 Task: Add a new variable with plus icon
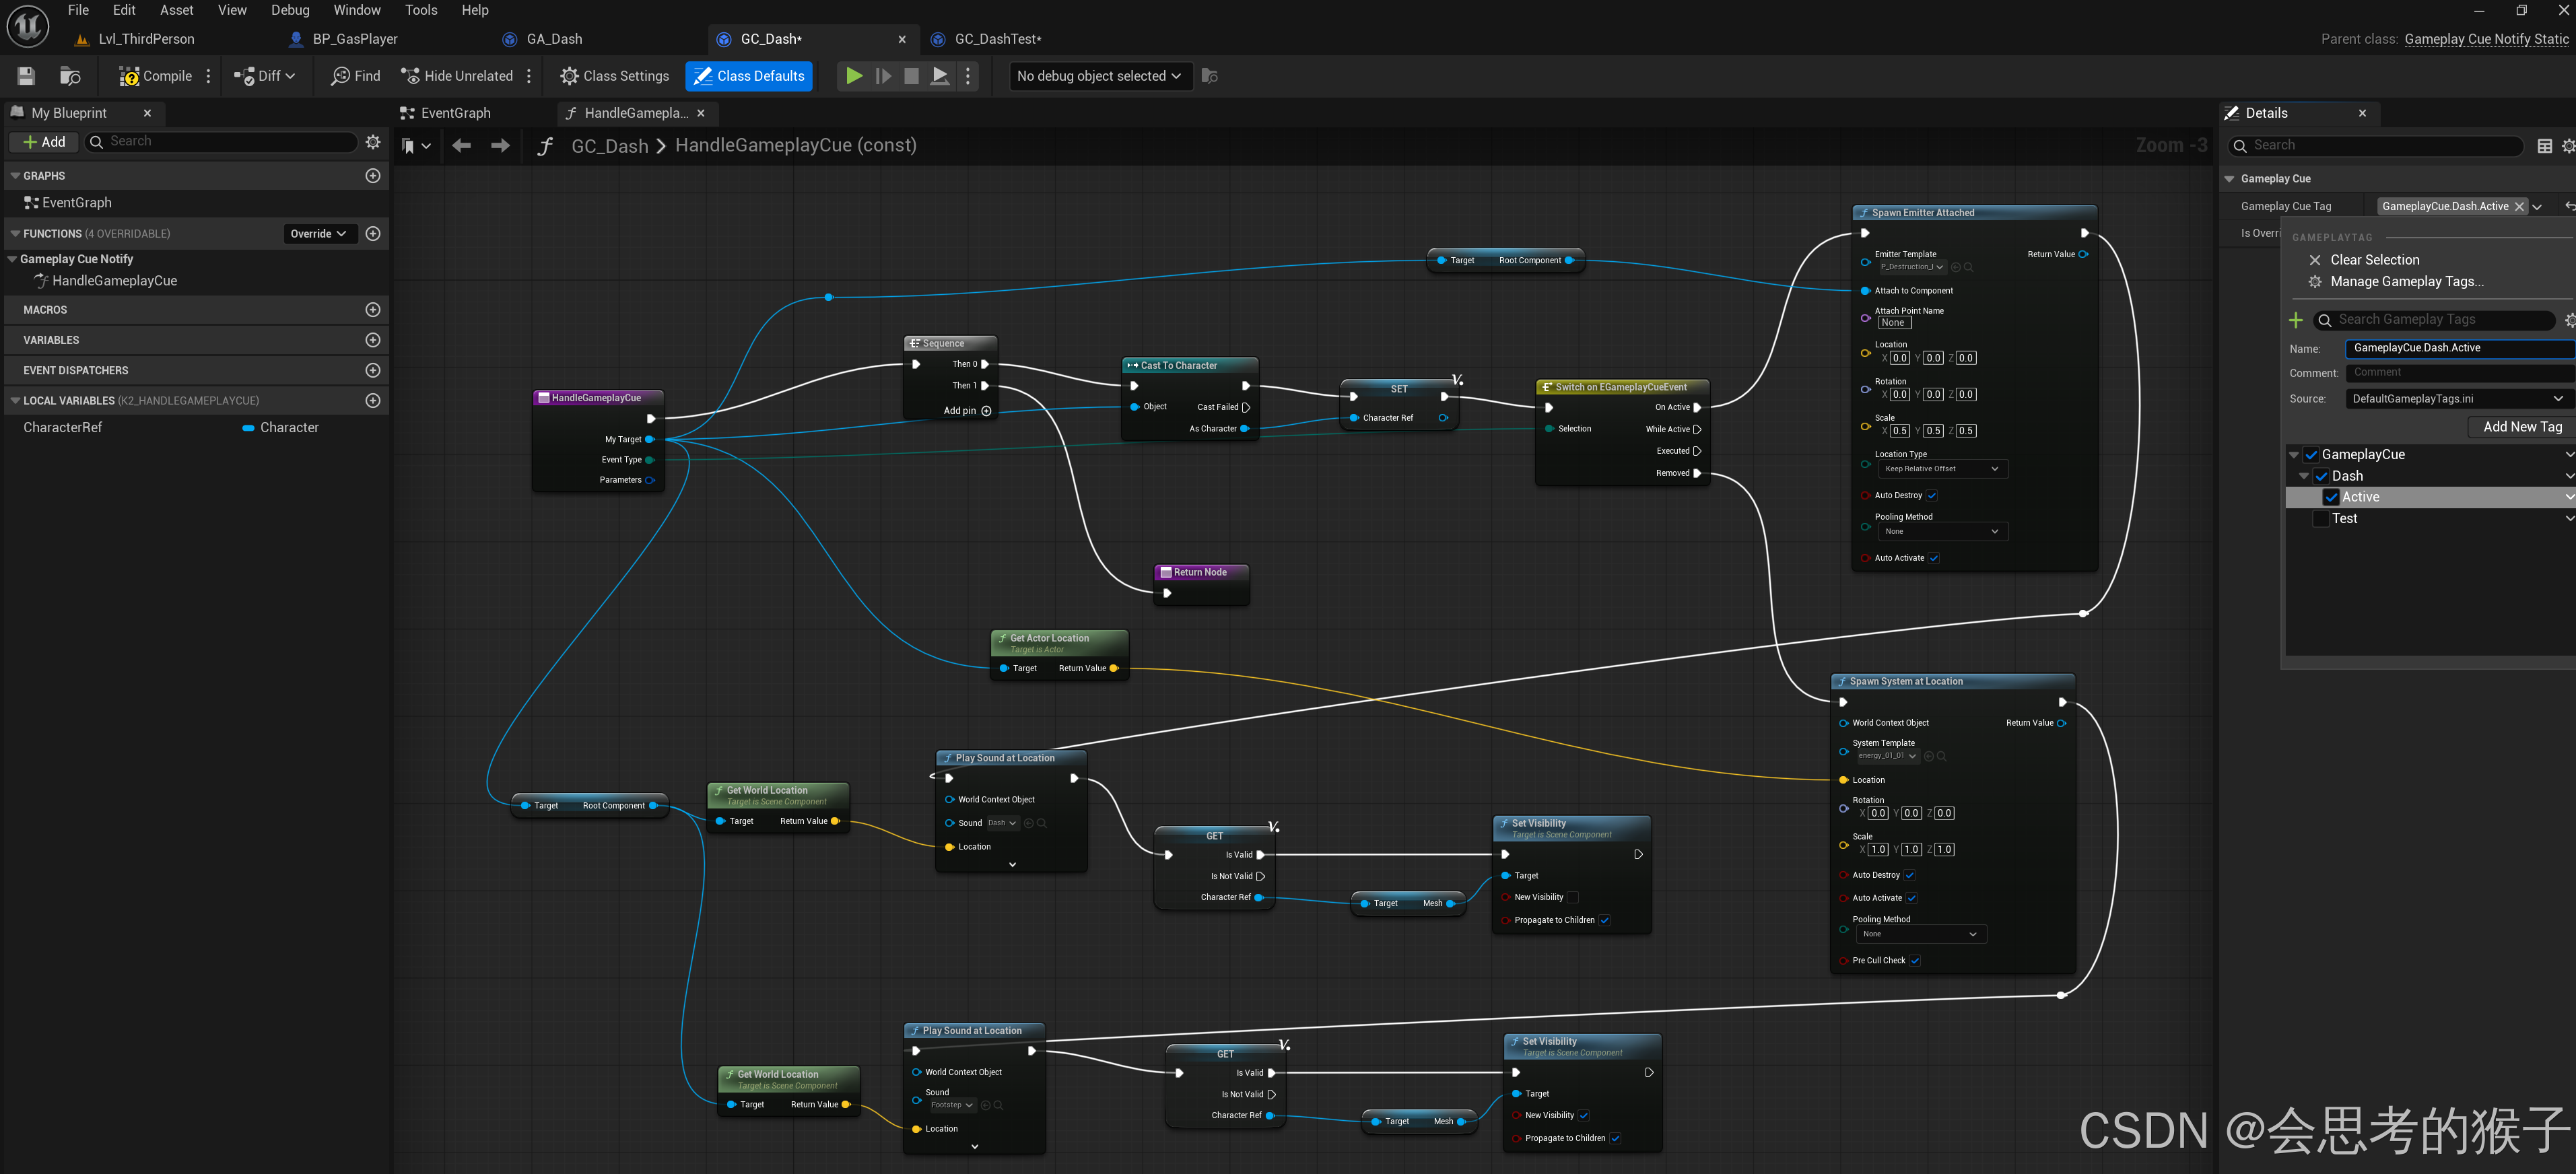point(373,340)
